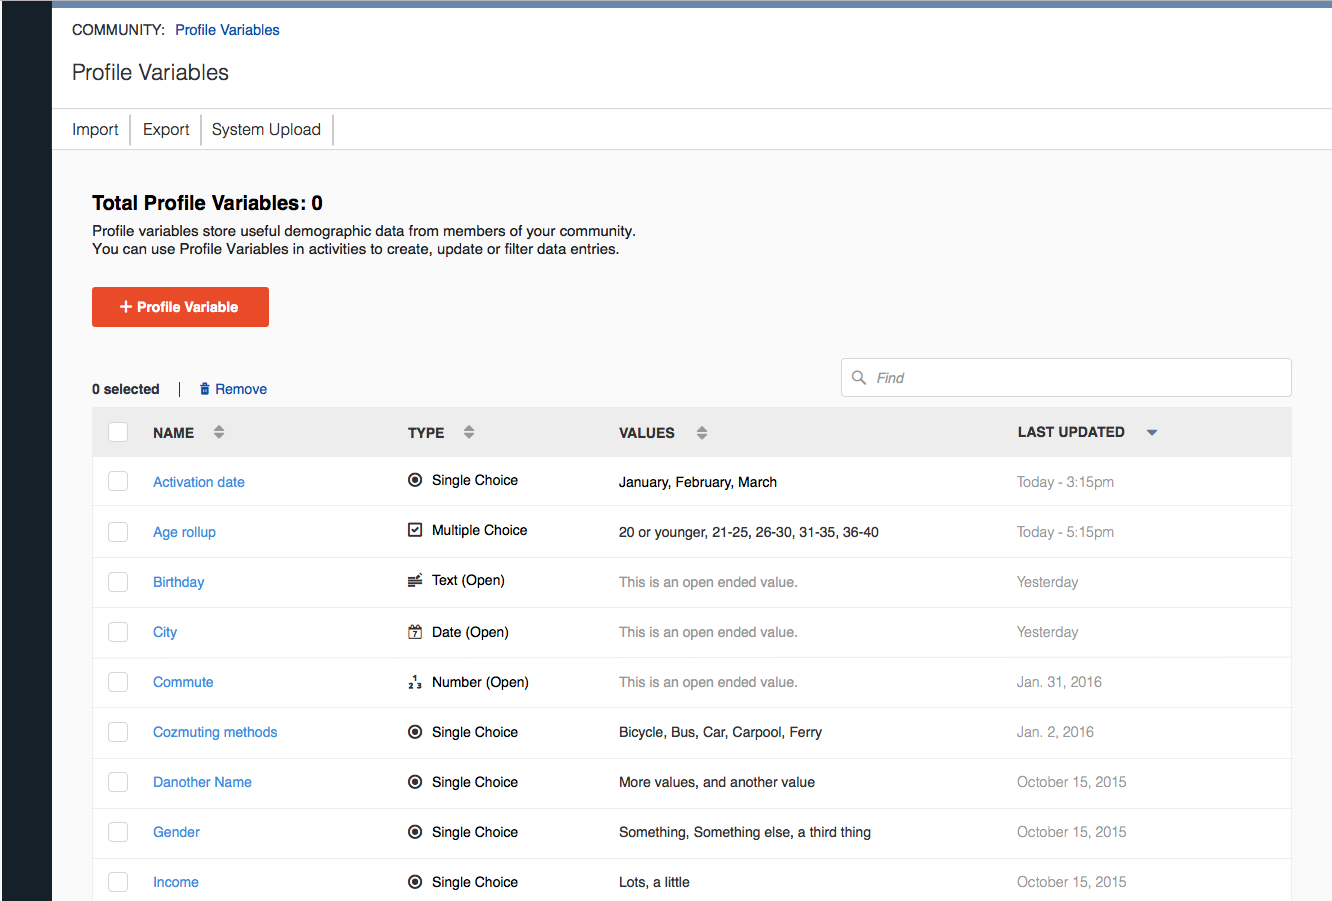Viewport: 1332px width, 901px height.
Task: Focus the Find search field
Action: coord(1066,377)
